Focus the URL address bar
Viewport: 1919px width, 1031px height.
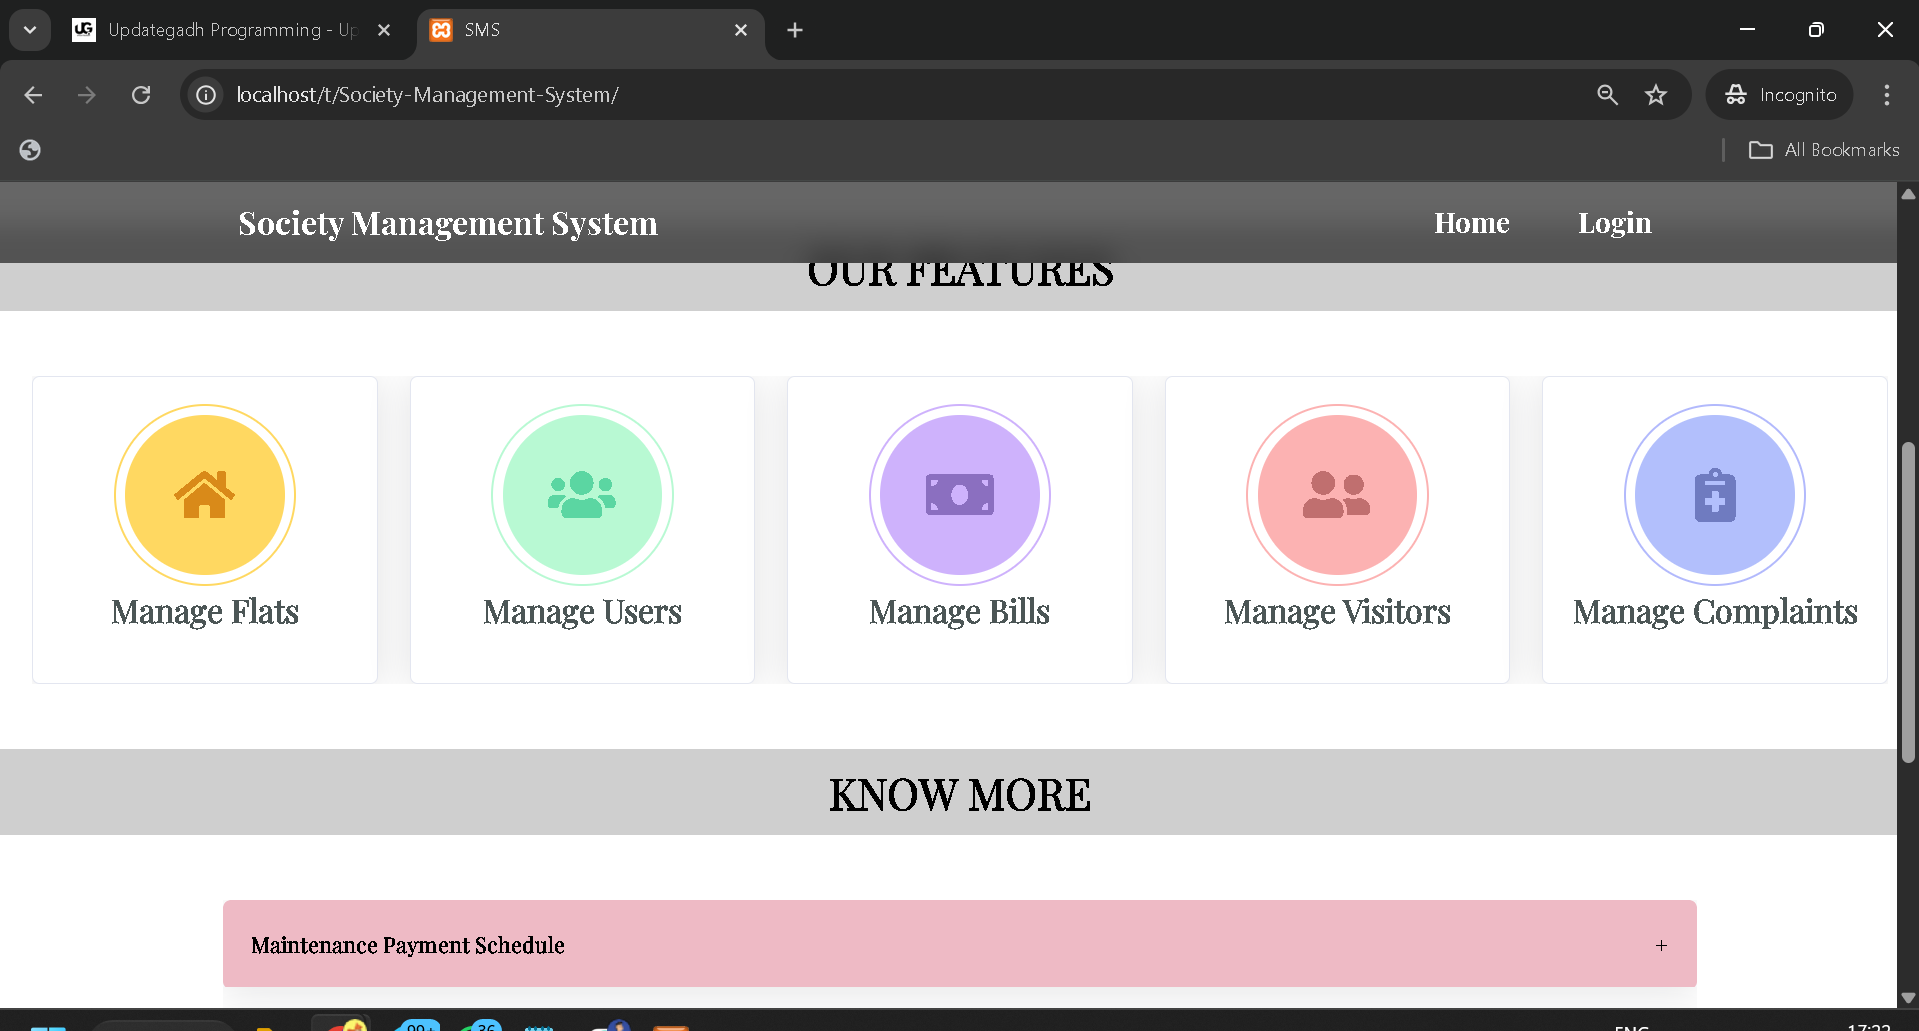(800, 95)
